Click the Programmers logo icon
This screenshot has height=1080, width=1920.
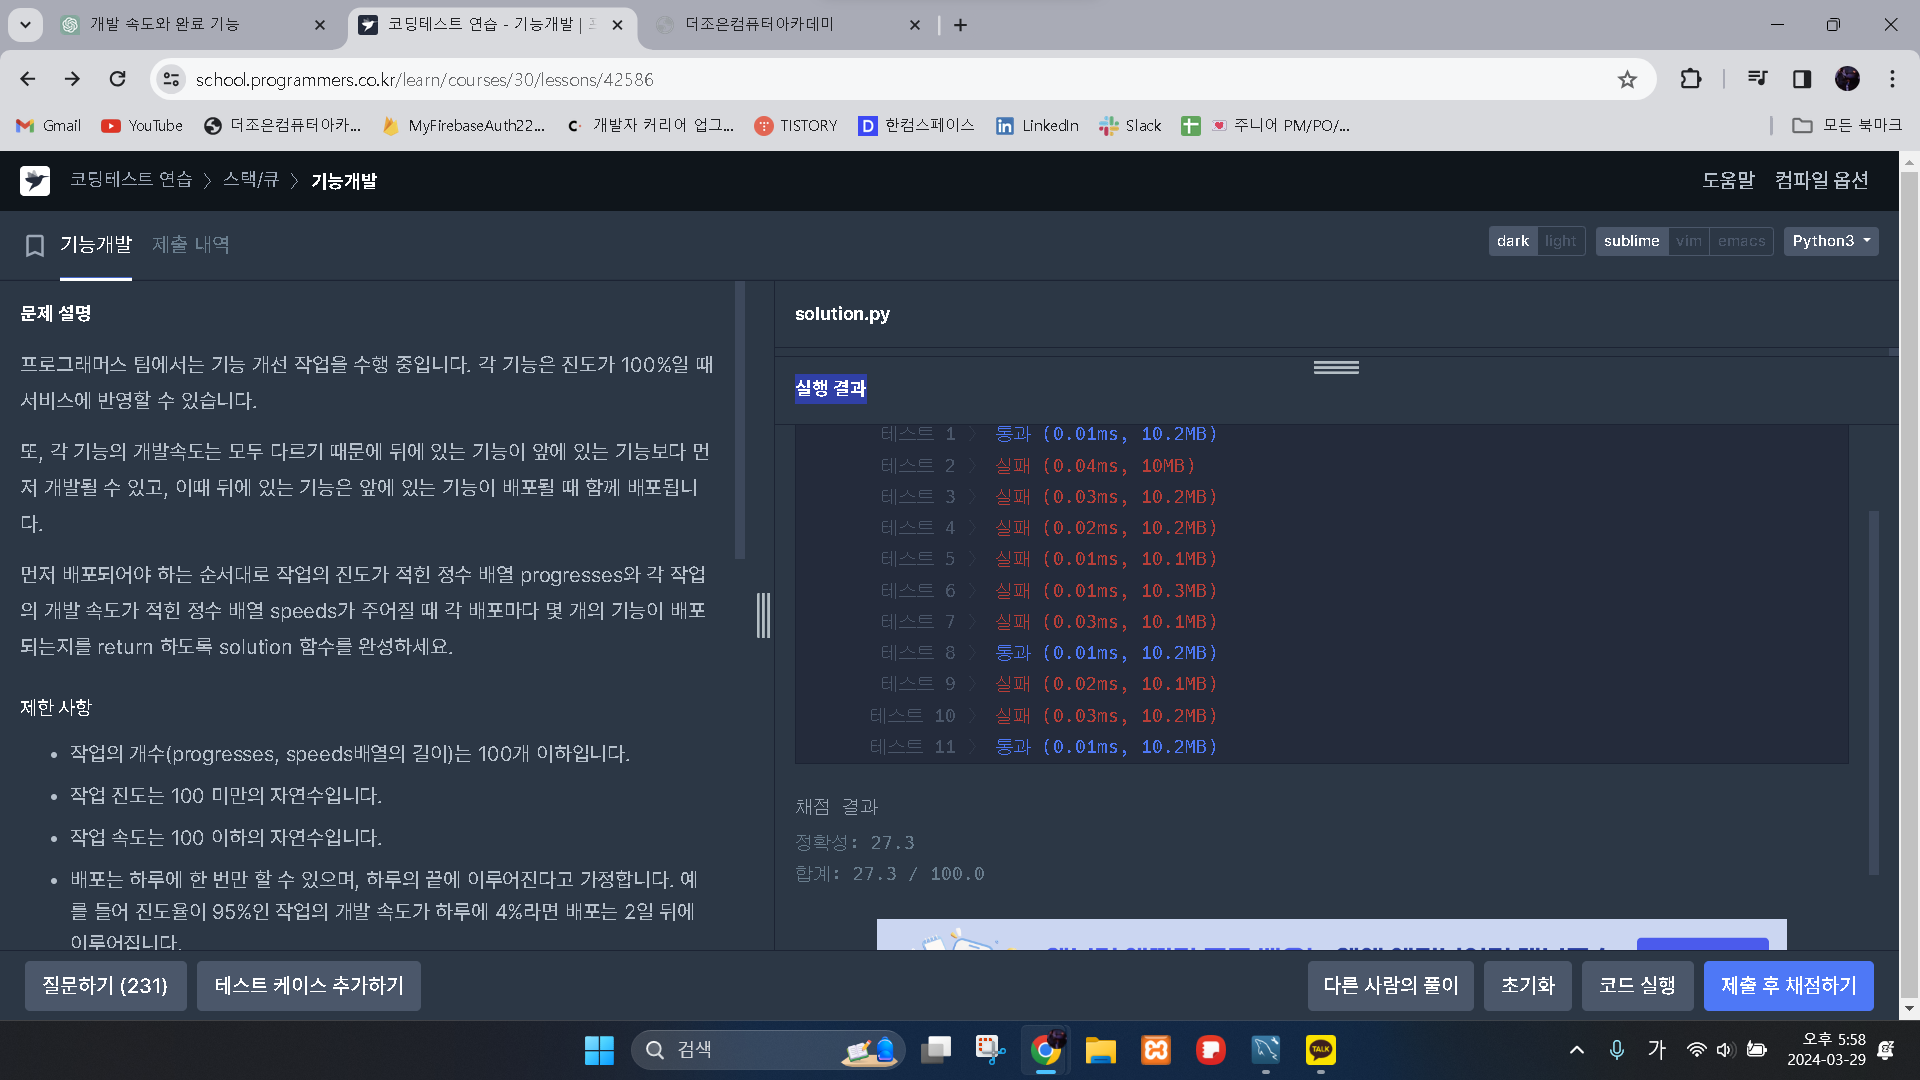[35, 181]
